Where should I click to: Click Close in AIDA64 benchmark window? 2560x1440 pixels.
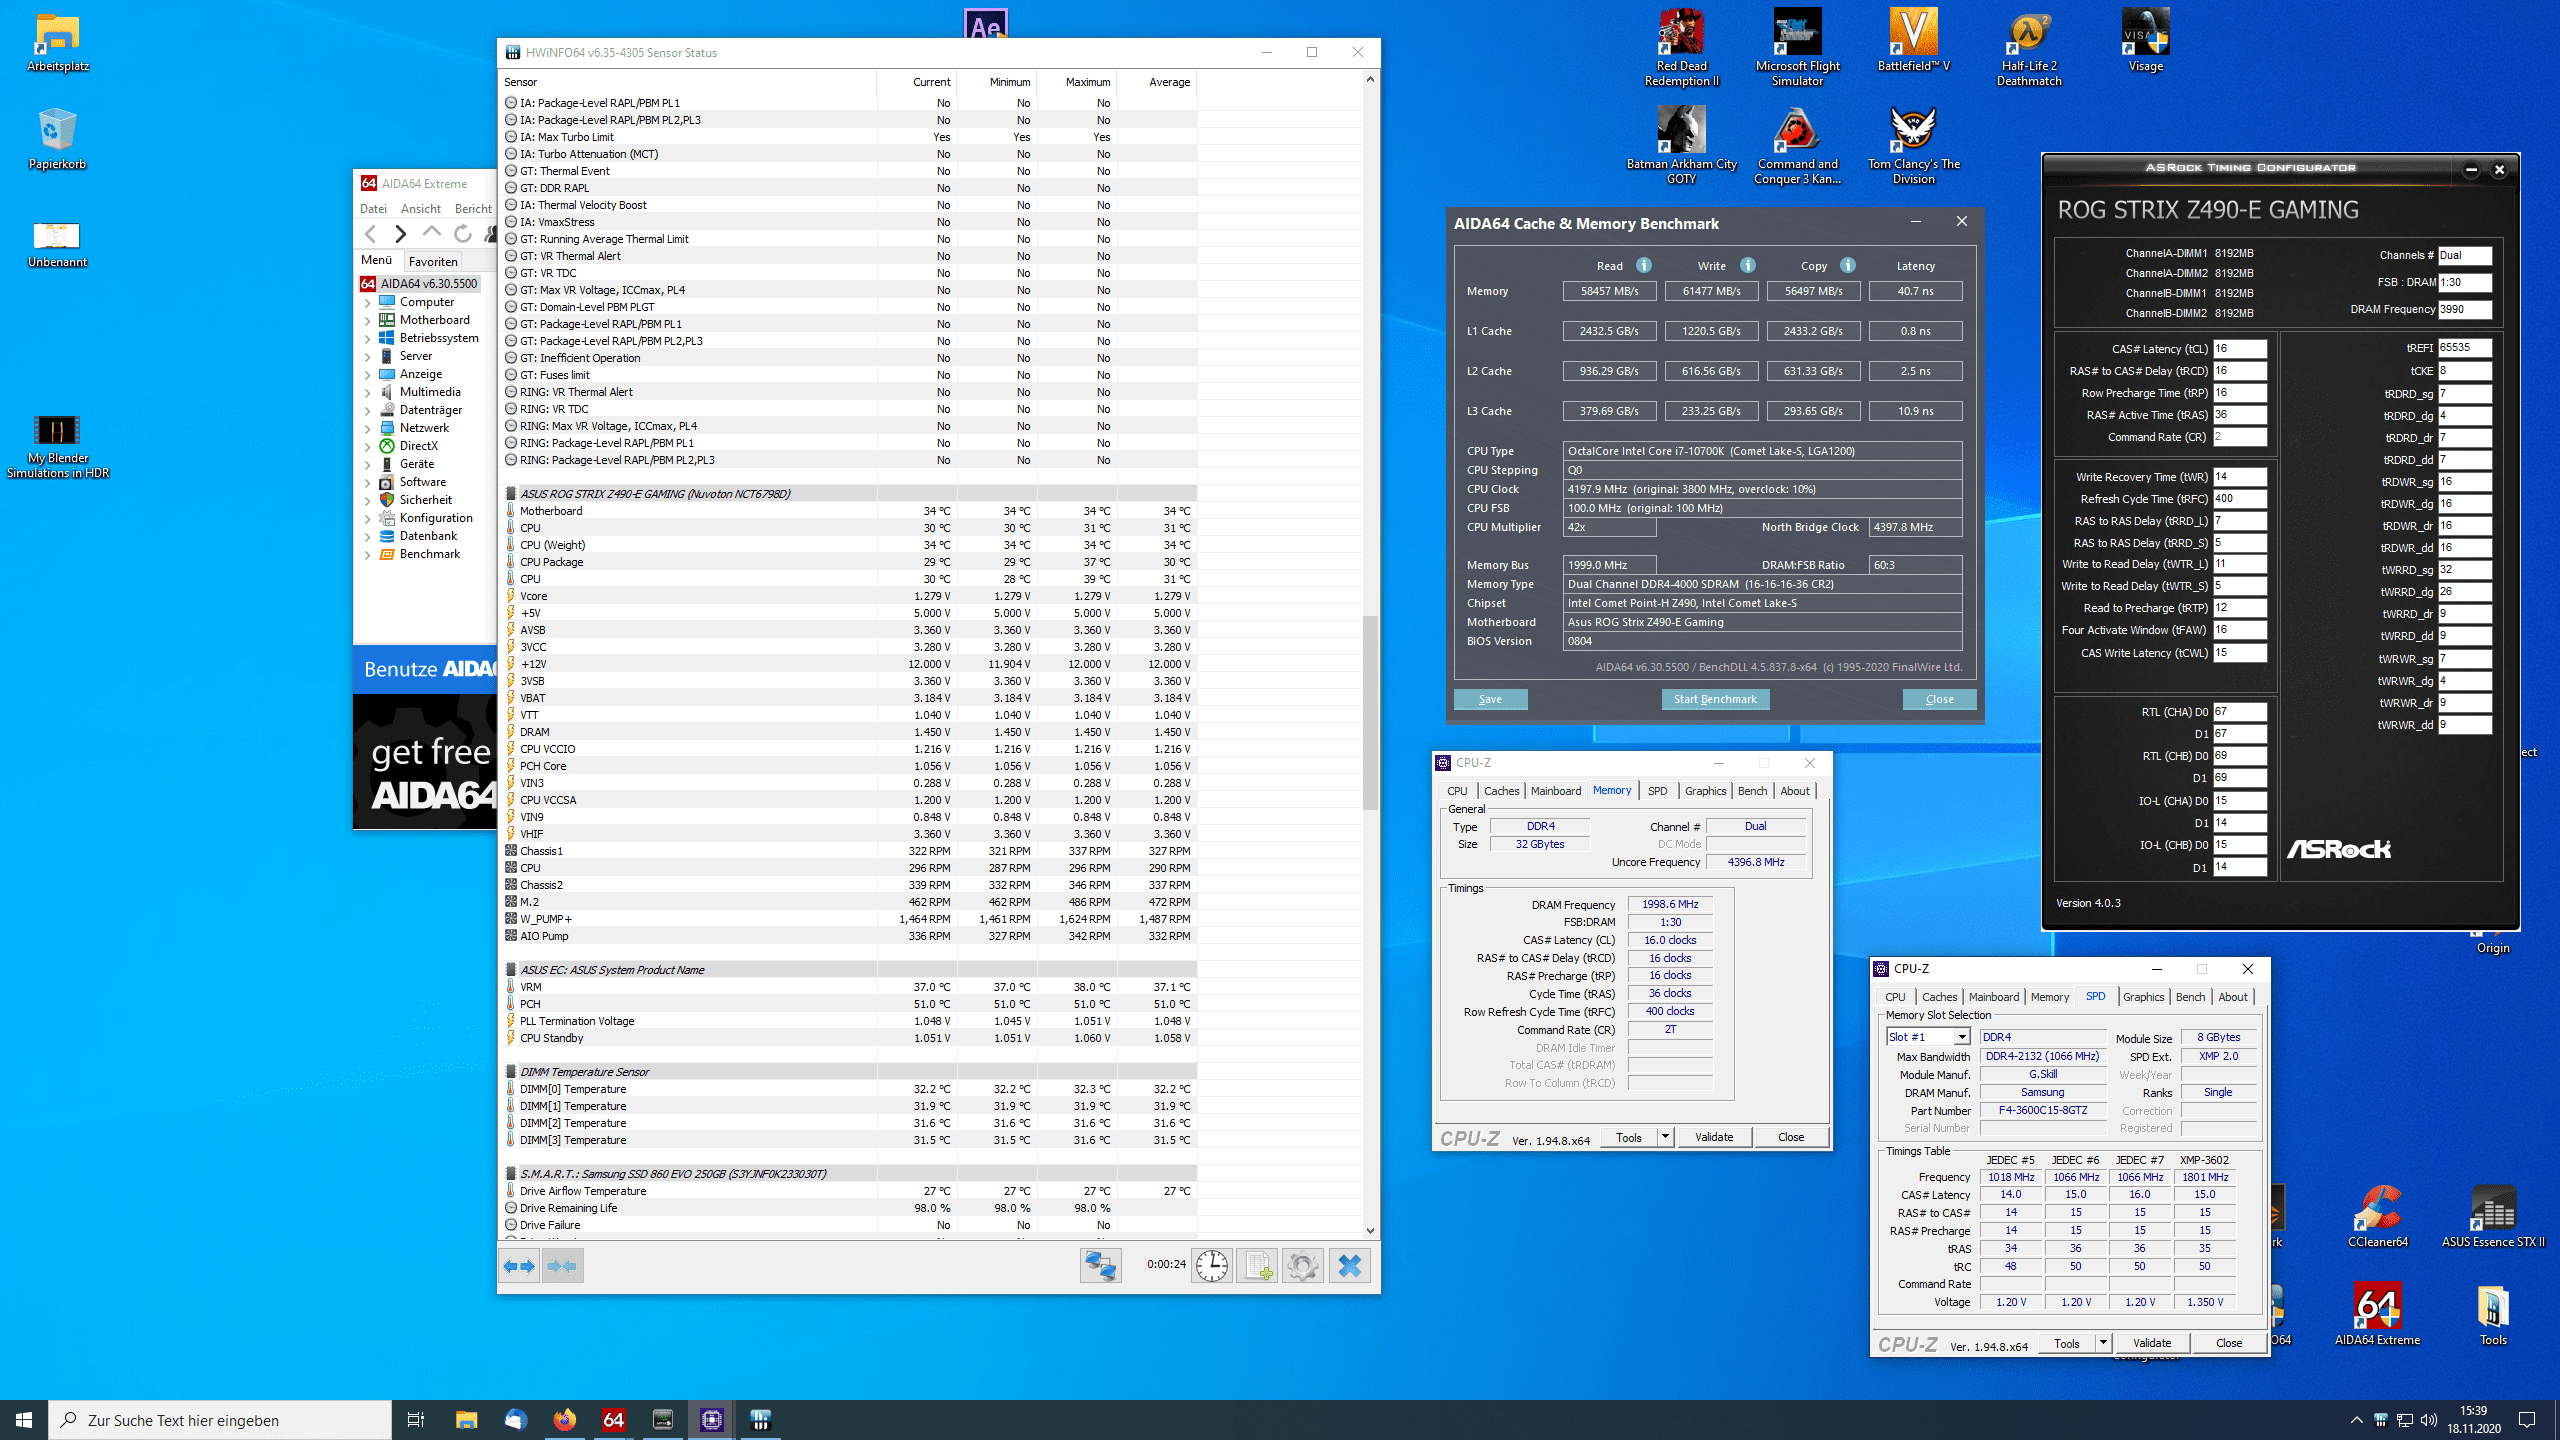point(1939,699)
